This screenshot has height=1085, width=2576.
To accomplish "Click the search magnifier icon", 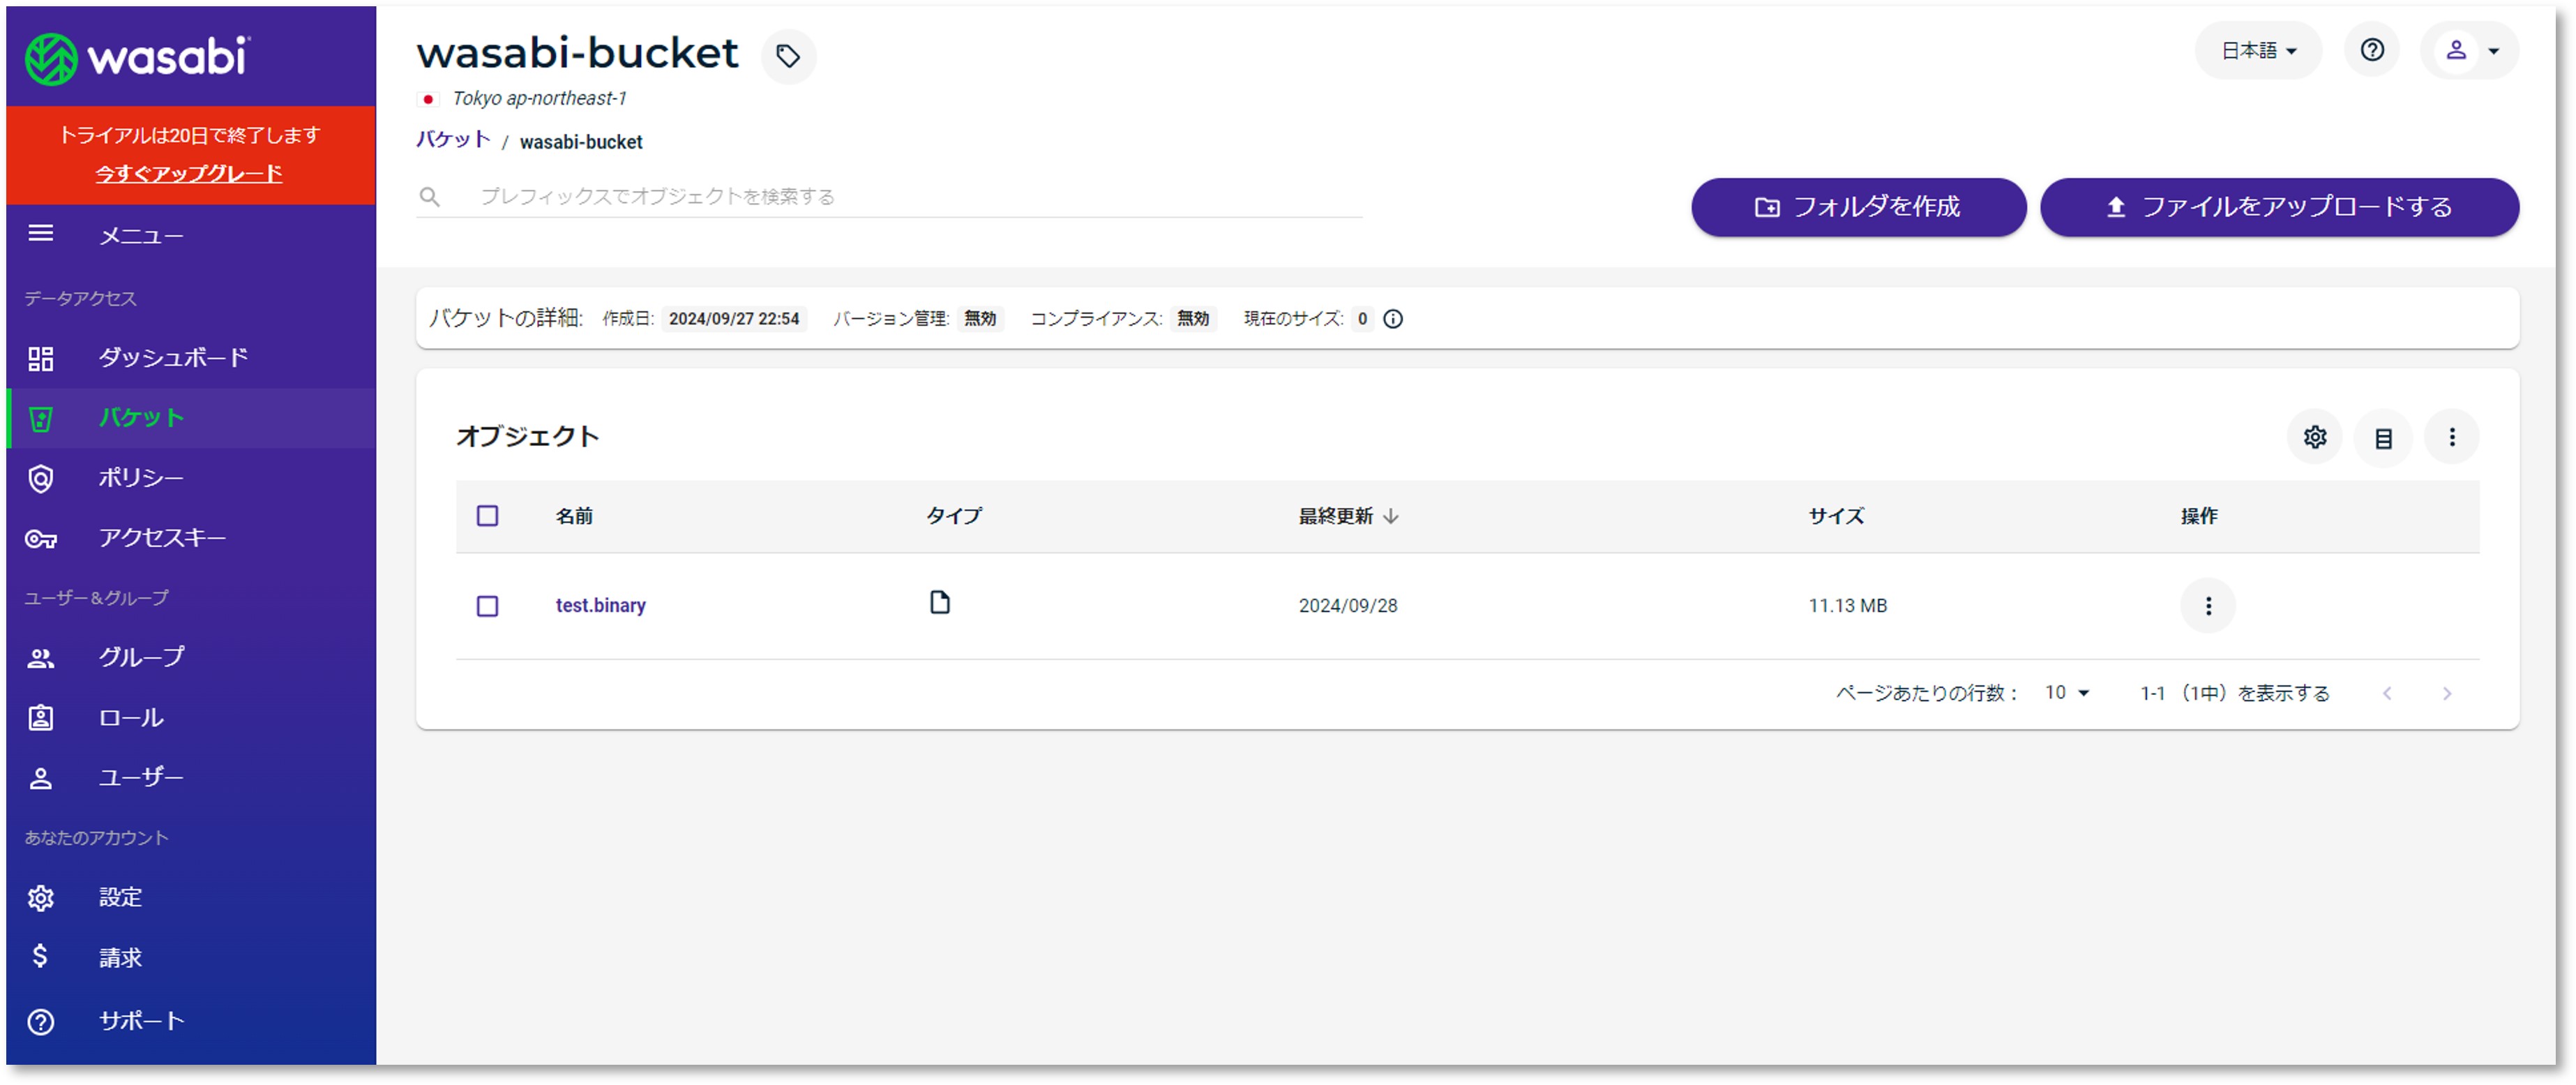I will 430,197.
